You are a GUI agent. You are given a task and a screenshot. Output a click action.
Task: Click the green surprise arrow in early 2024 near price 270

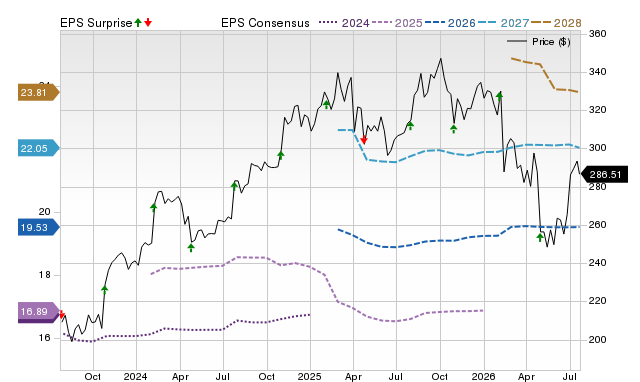click(153, 207)
